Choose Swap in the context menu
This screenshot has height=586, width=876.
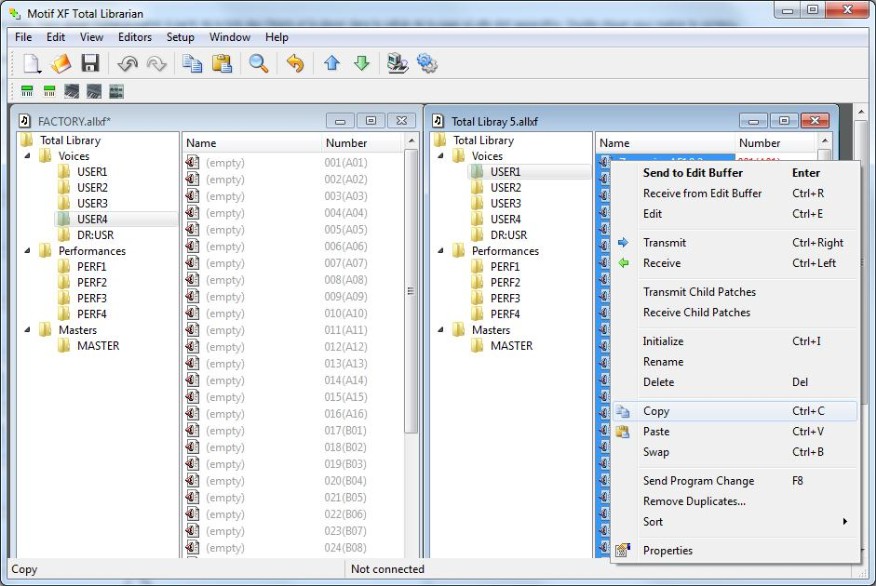click(x=735, y=452)
